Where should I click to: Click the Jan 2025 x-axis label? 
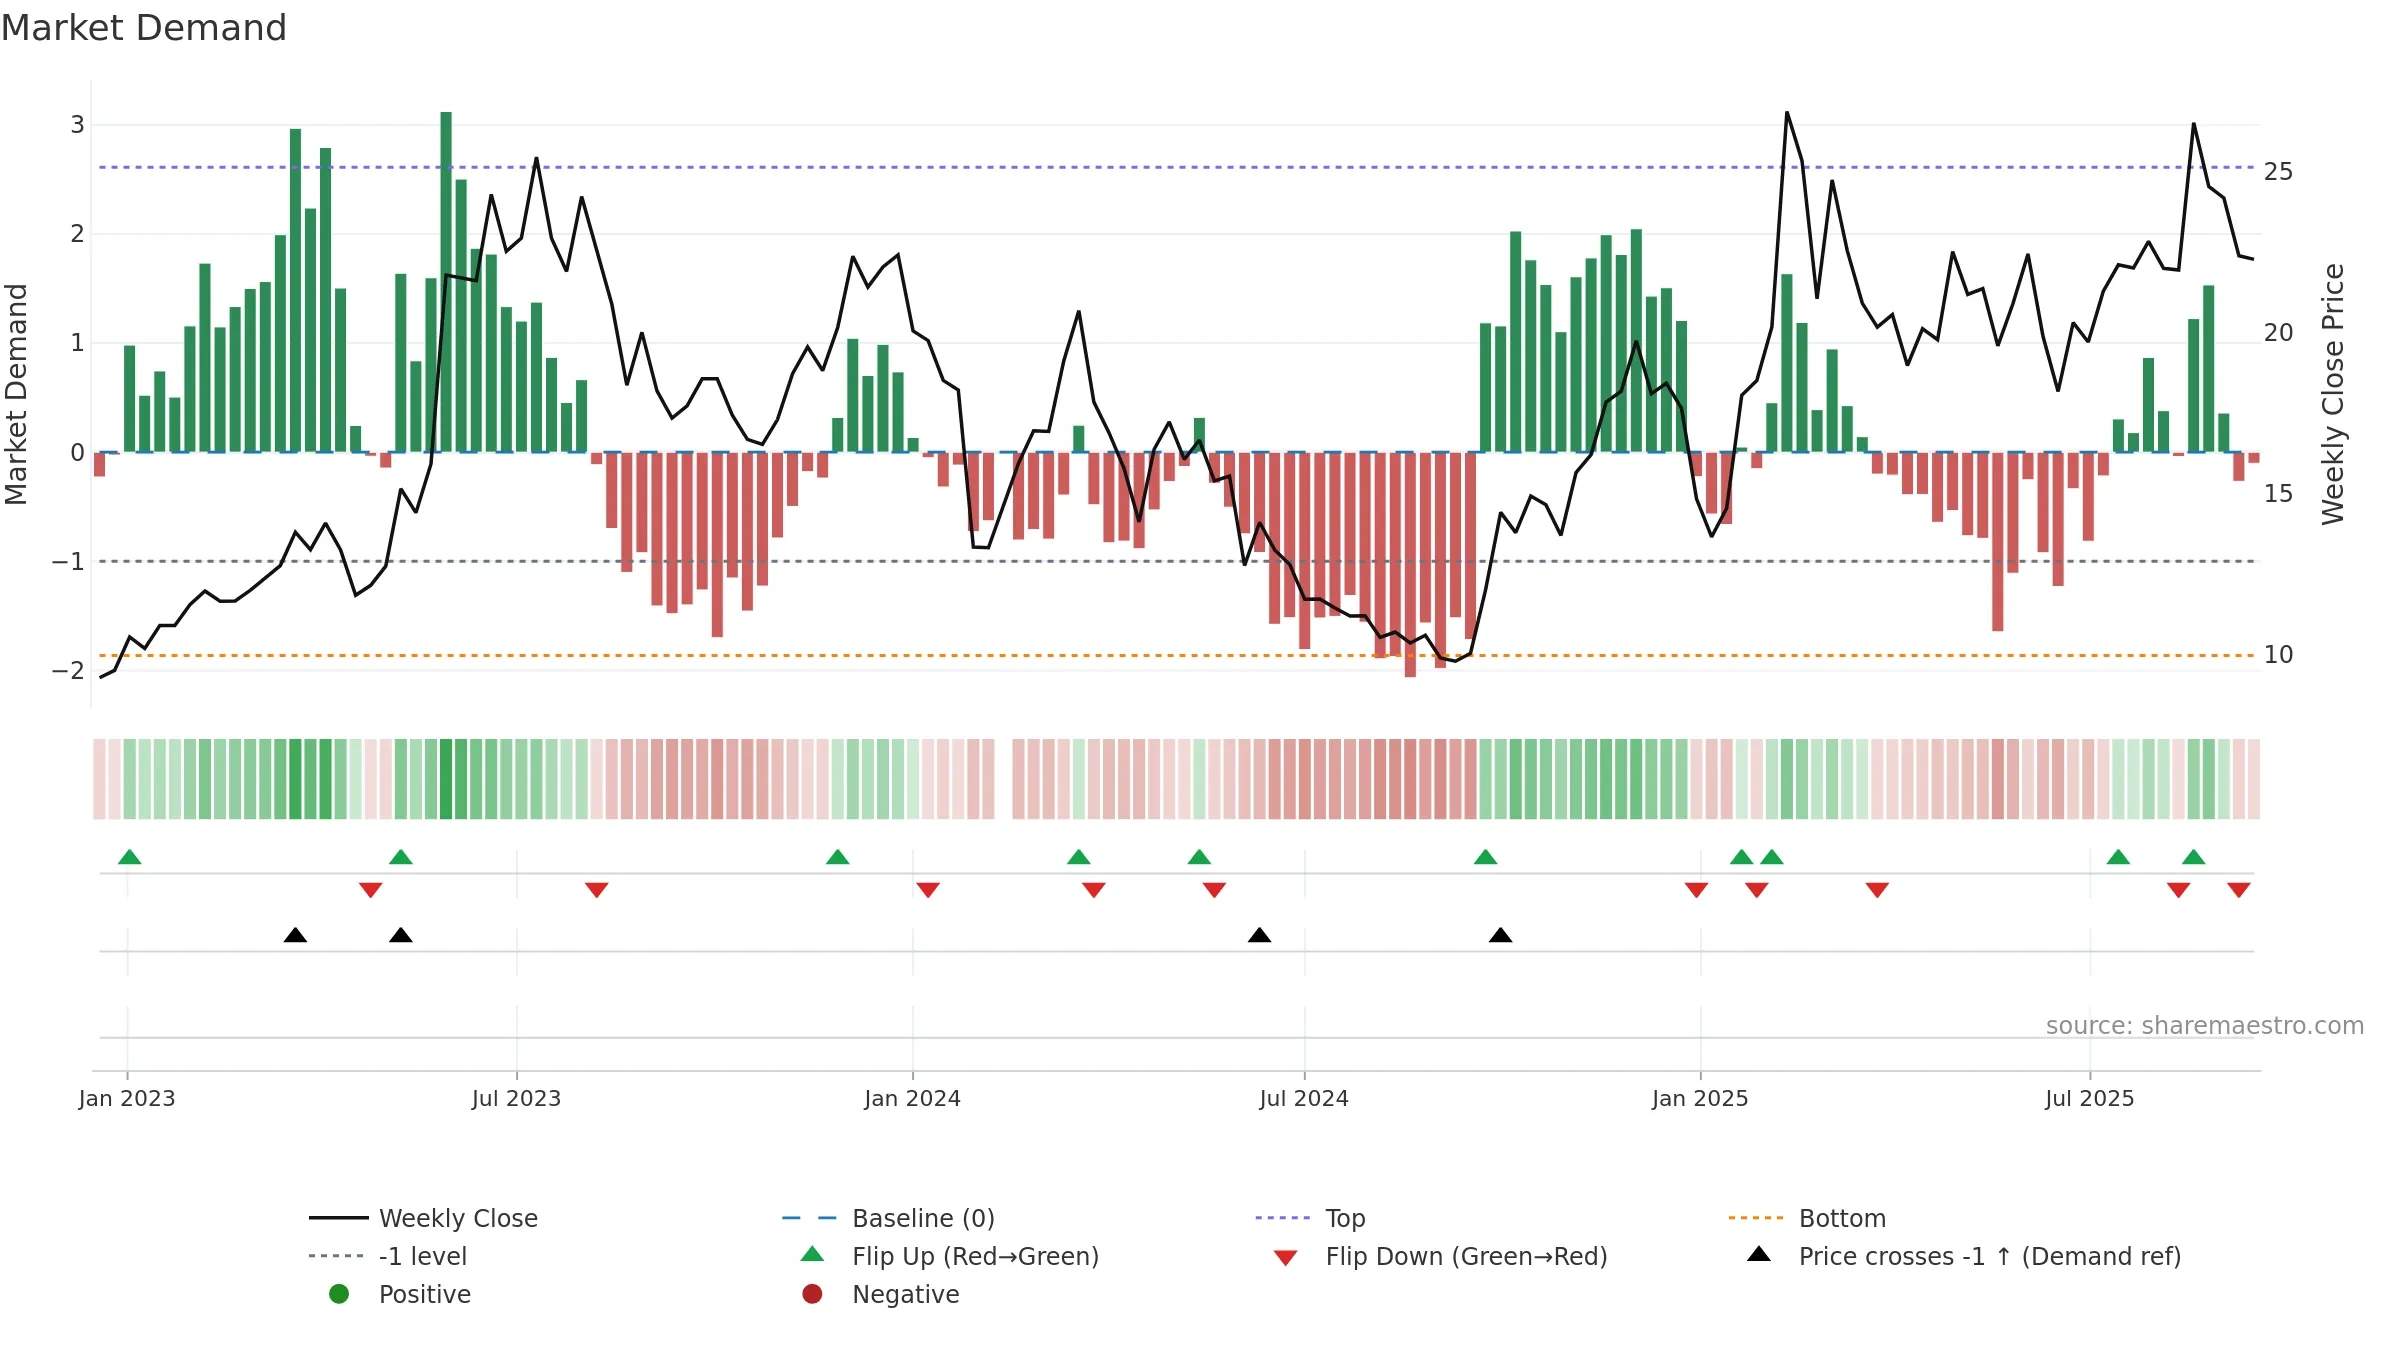1700,1098
